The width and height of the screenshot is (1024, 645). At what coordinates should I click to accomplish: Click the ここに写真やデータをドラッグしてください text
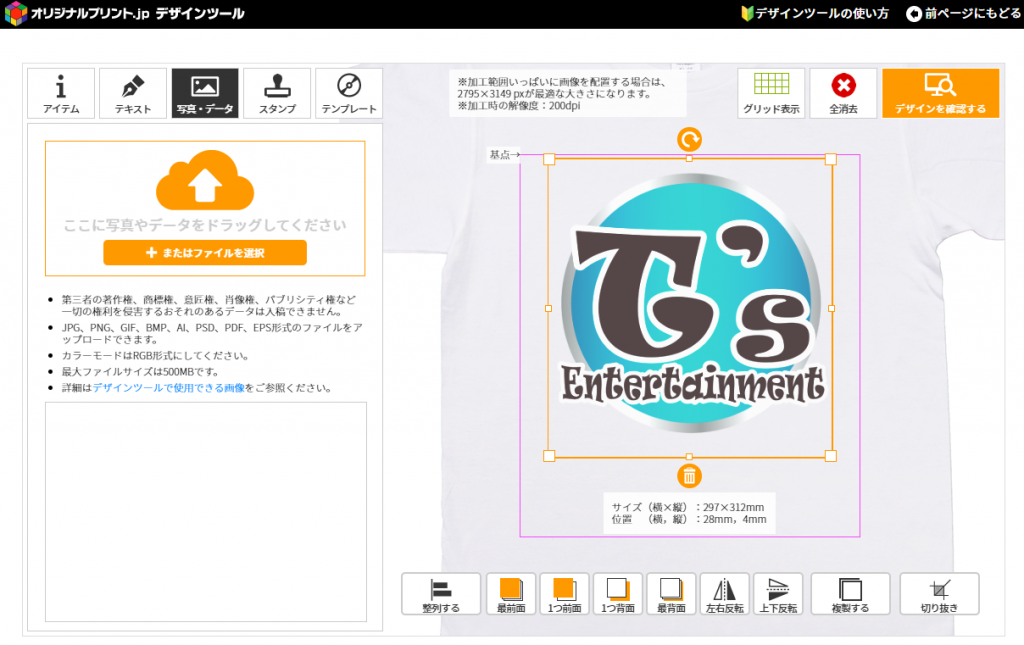205,225
